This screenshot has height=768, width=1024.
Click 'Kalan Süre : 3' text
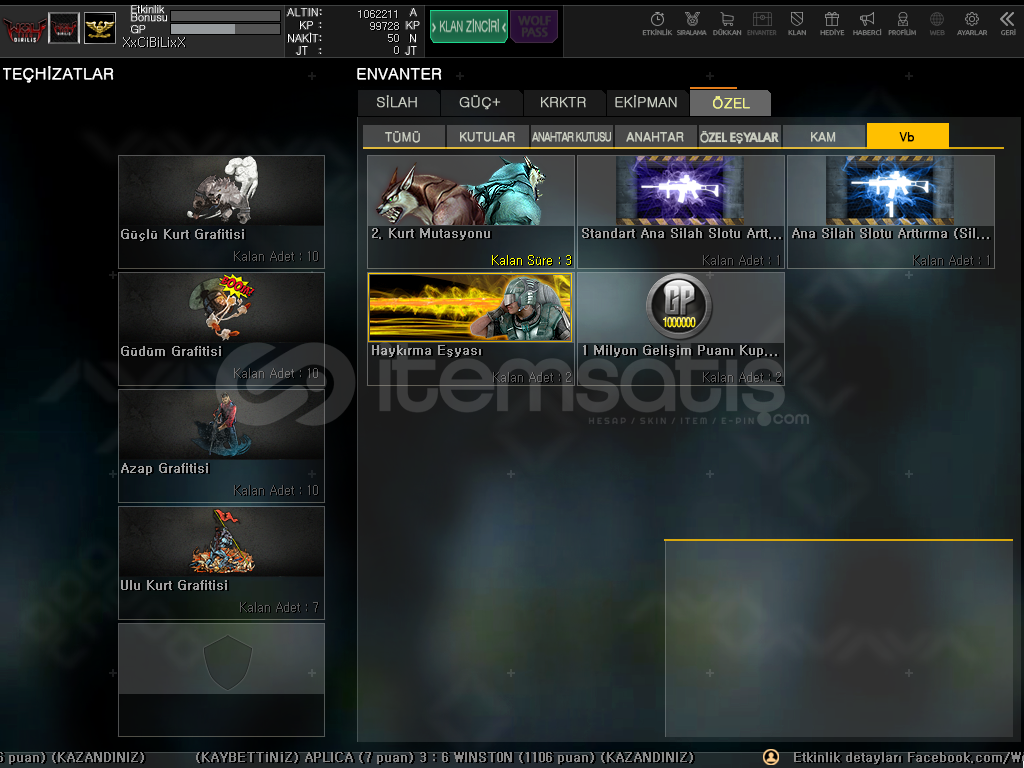click(x=531, y=261)
